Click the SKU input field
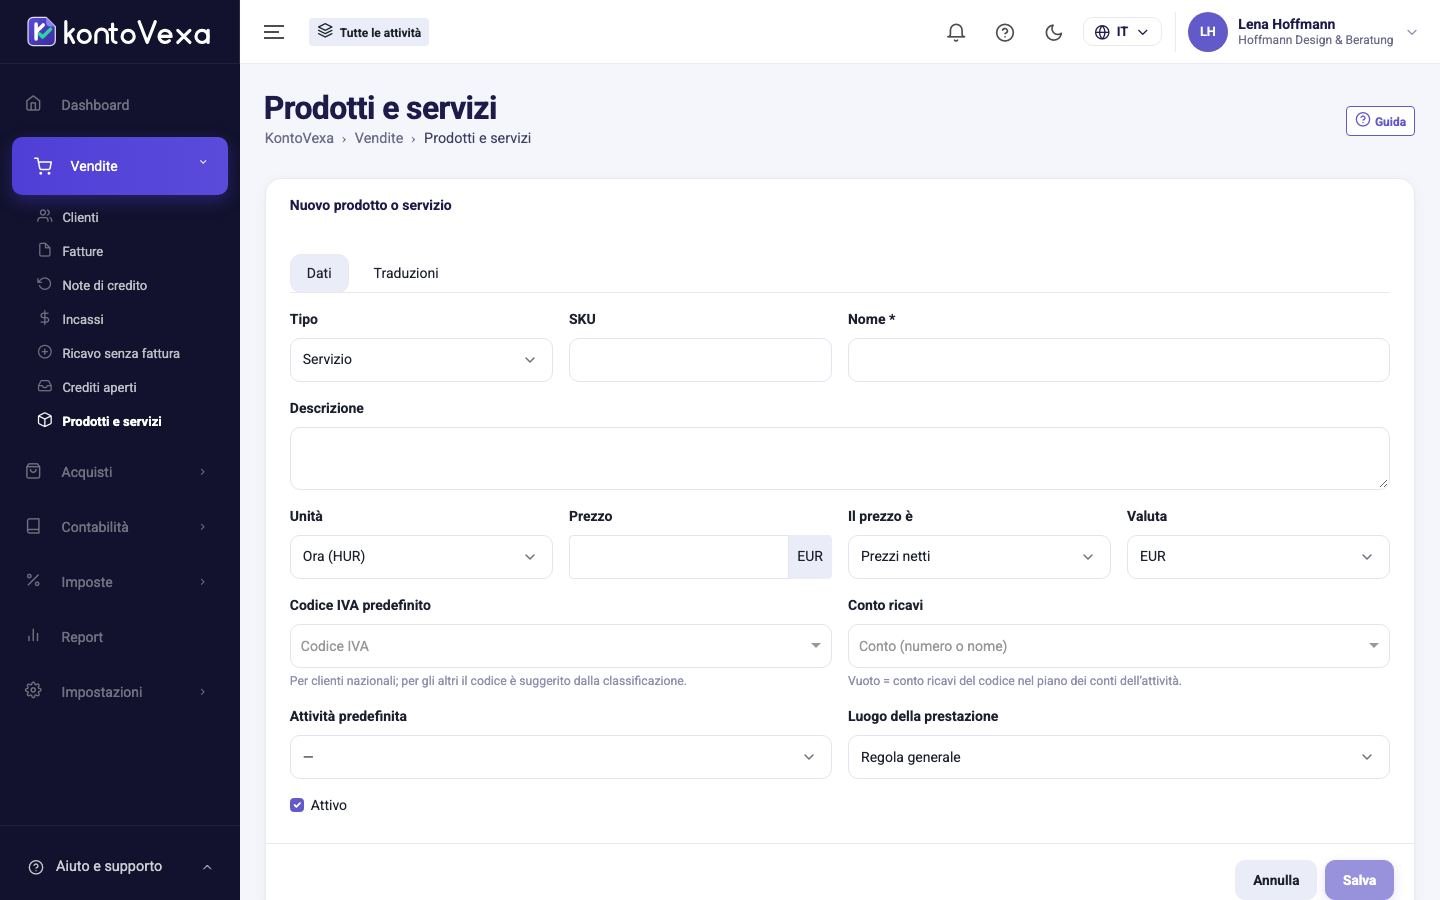The image size is (1440, 900). 700,360
